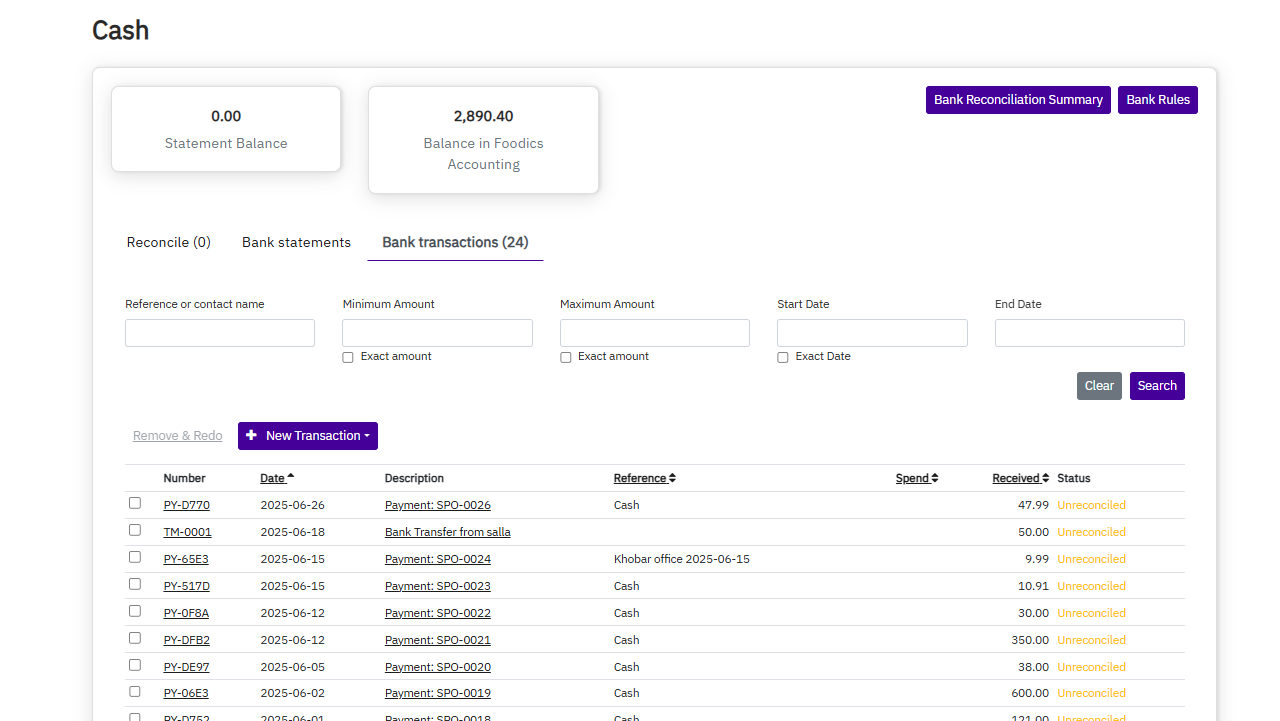Screen dimensions: 1280x721
Task: Enable Exact amount under Maximum Amount
Action: coord(566,357)
